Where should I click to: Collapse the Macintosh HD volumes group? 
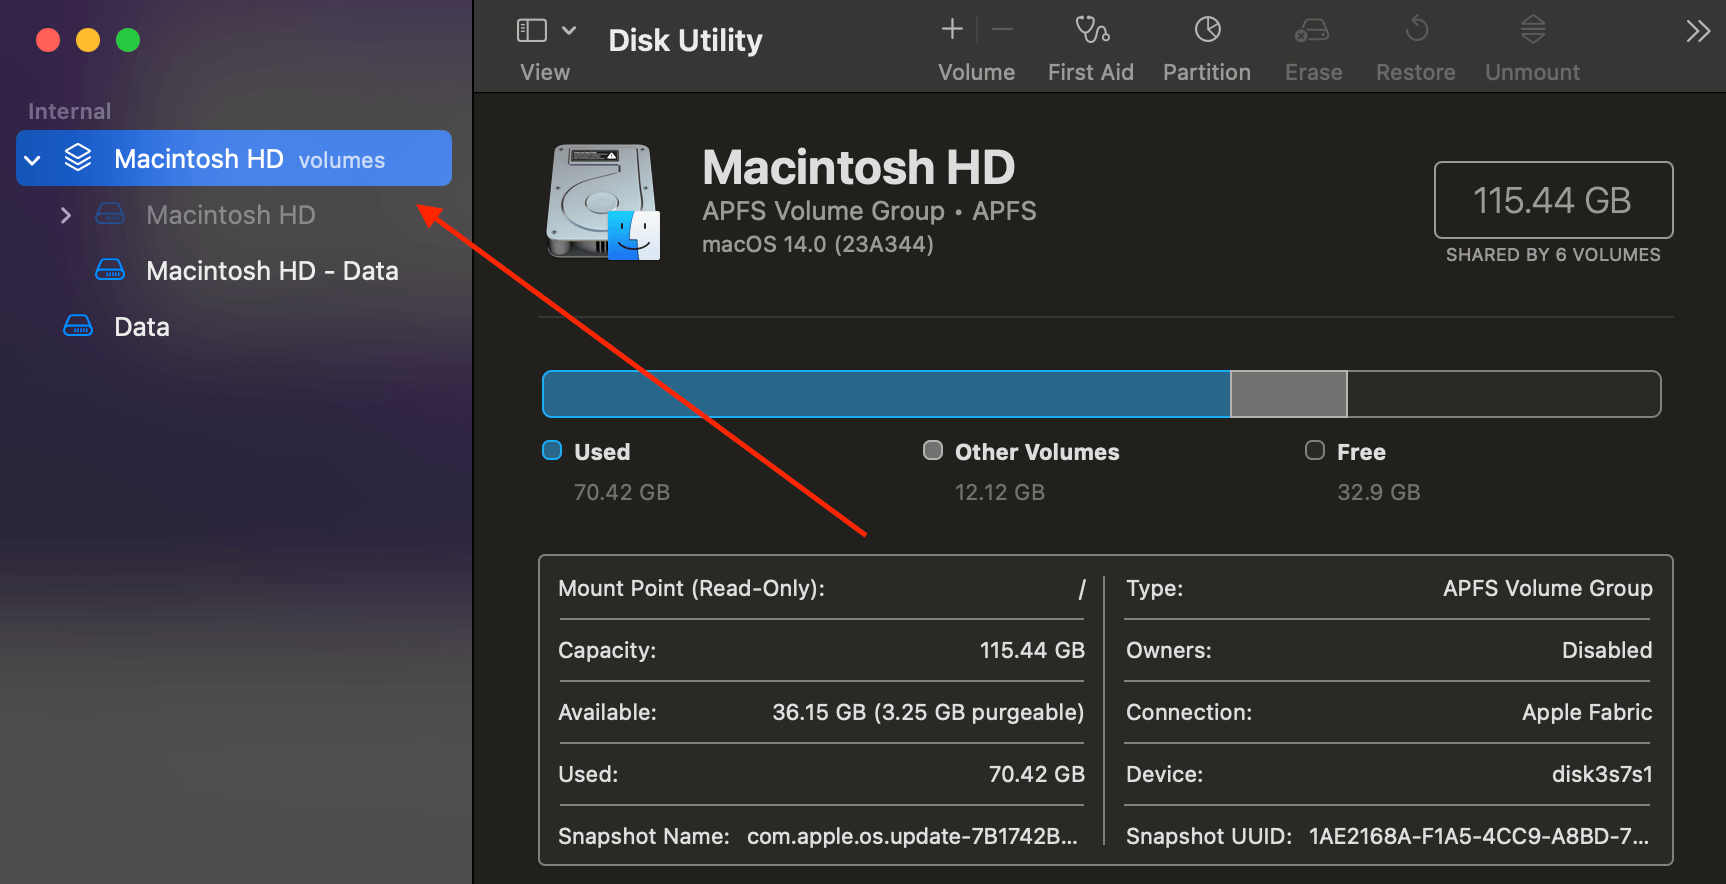coord(33,160)
